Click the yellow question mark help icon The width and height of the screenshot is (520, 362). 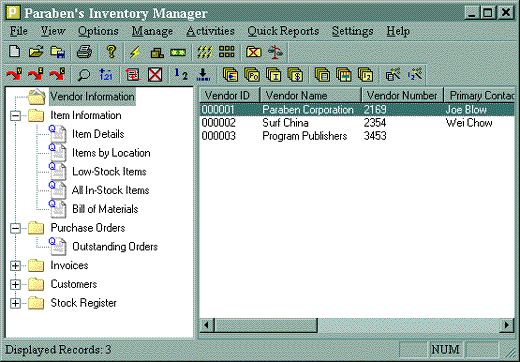(x=111, y=52)
